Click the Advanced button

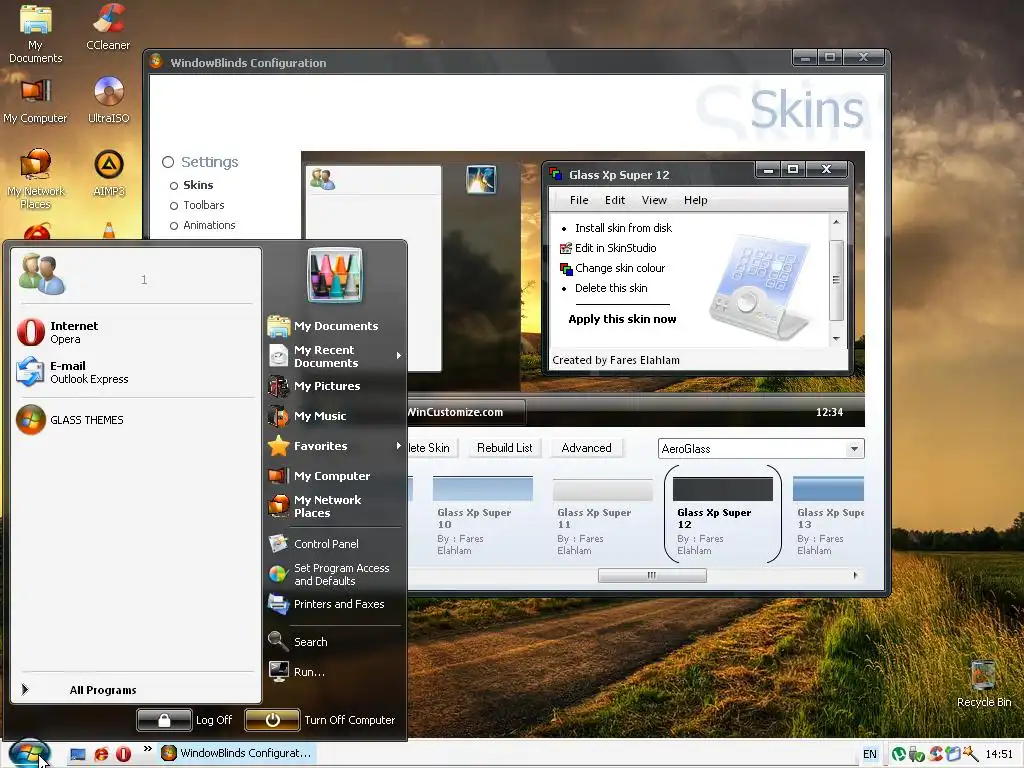(x=586, y=448)
